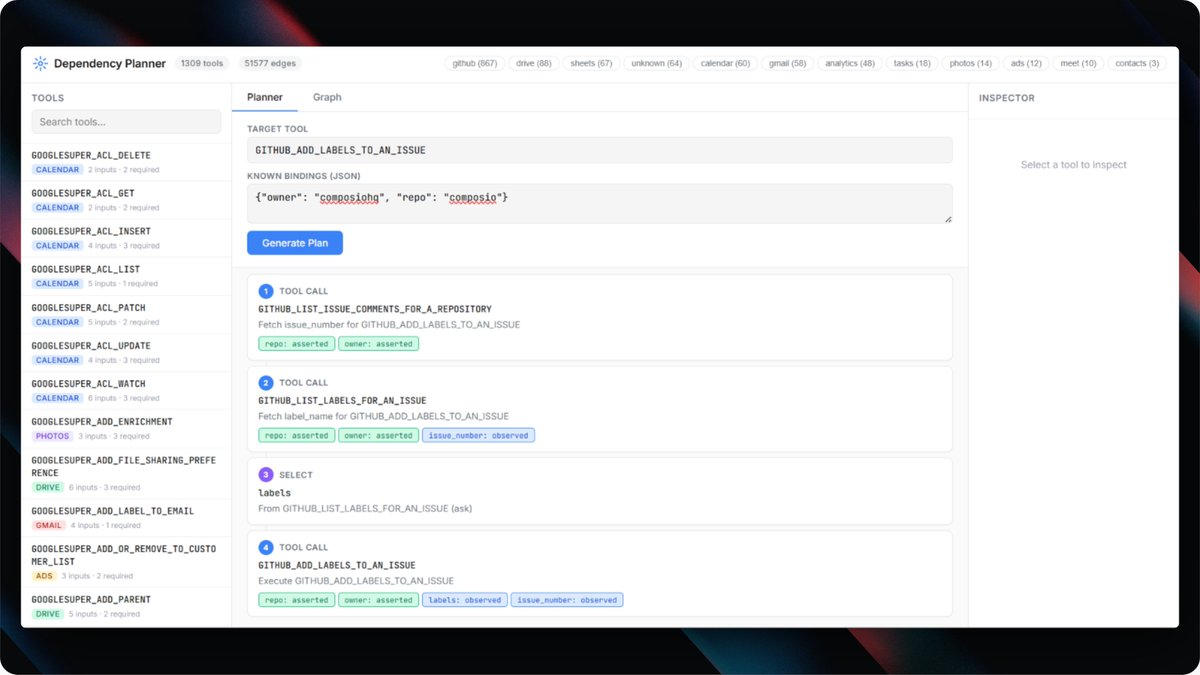Click the CALENDAR tag on ACL_DELETE
This screenshot has height=675, width=1200.
pyautogui.click(x=57, y=170)
